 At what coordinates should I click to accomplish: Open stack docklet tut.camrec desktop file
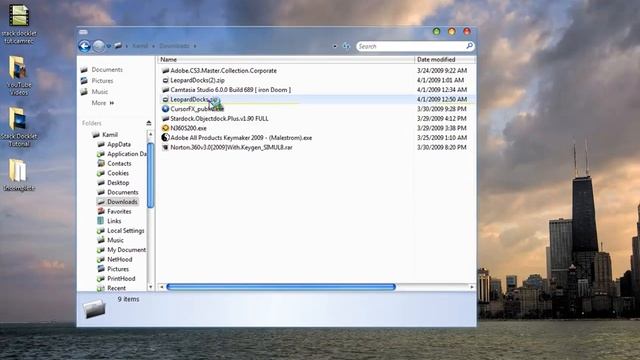(x=19, y=23)
